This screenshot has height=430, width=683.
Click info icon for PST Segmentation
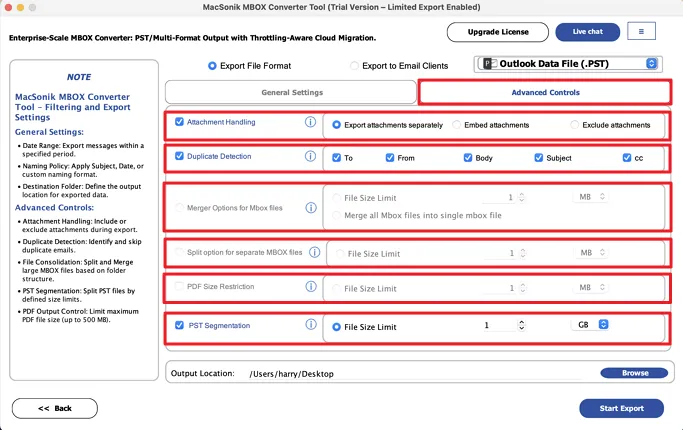(311, 324)
